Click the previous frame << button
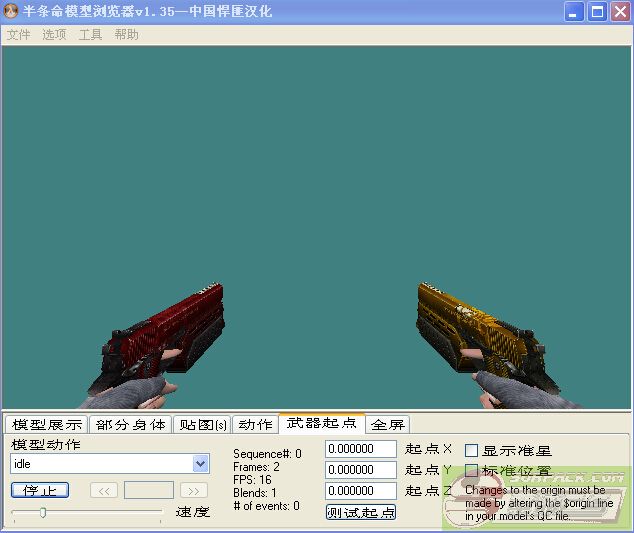This screenshot has width=634, height=533. [x=104, y=490]
